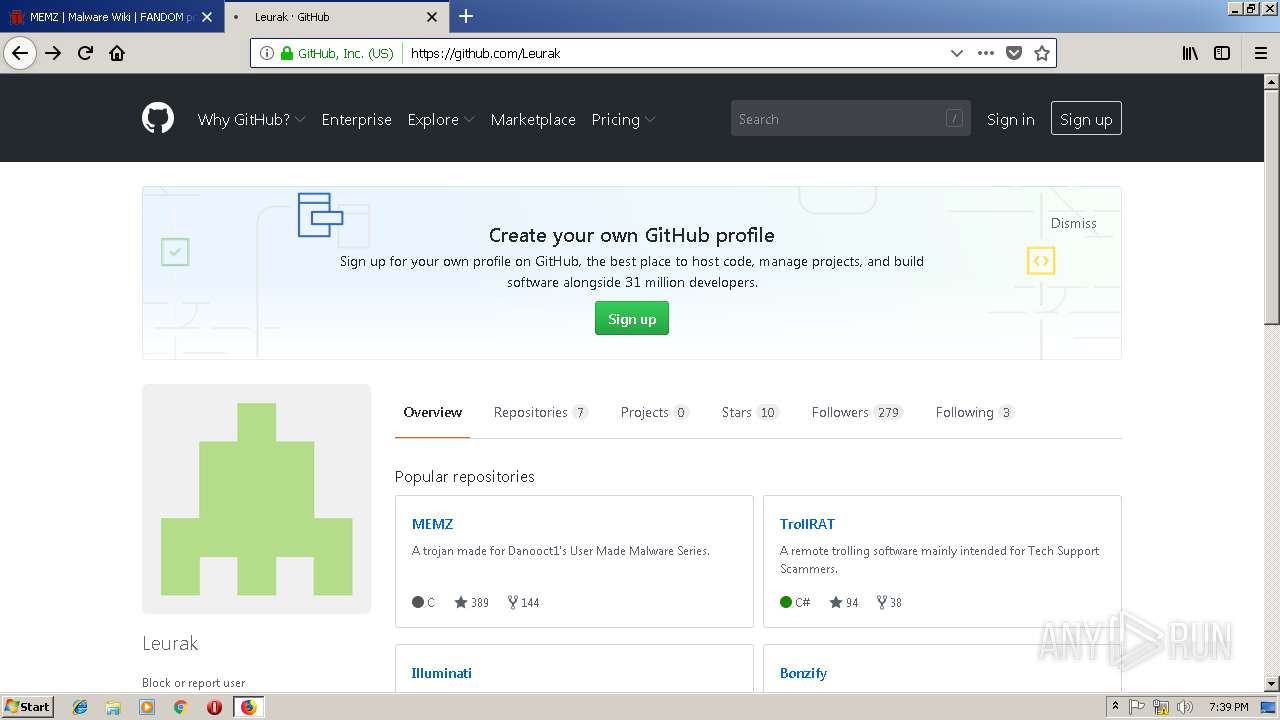Viewport: 1280px width, 720px height.
Task: Click Sign in in the header
Action: (x=1010, y=119)
